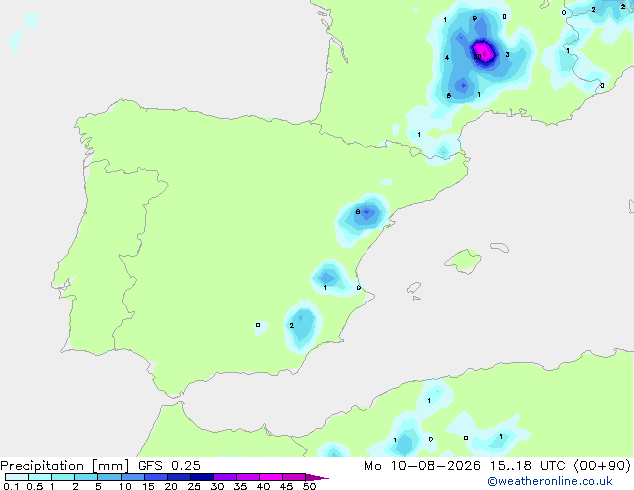
Task: Click the '30' value on the magenta peak in France
Action: (x=478, y=56)
